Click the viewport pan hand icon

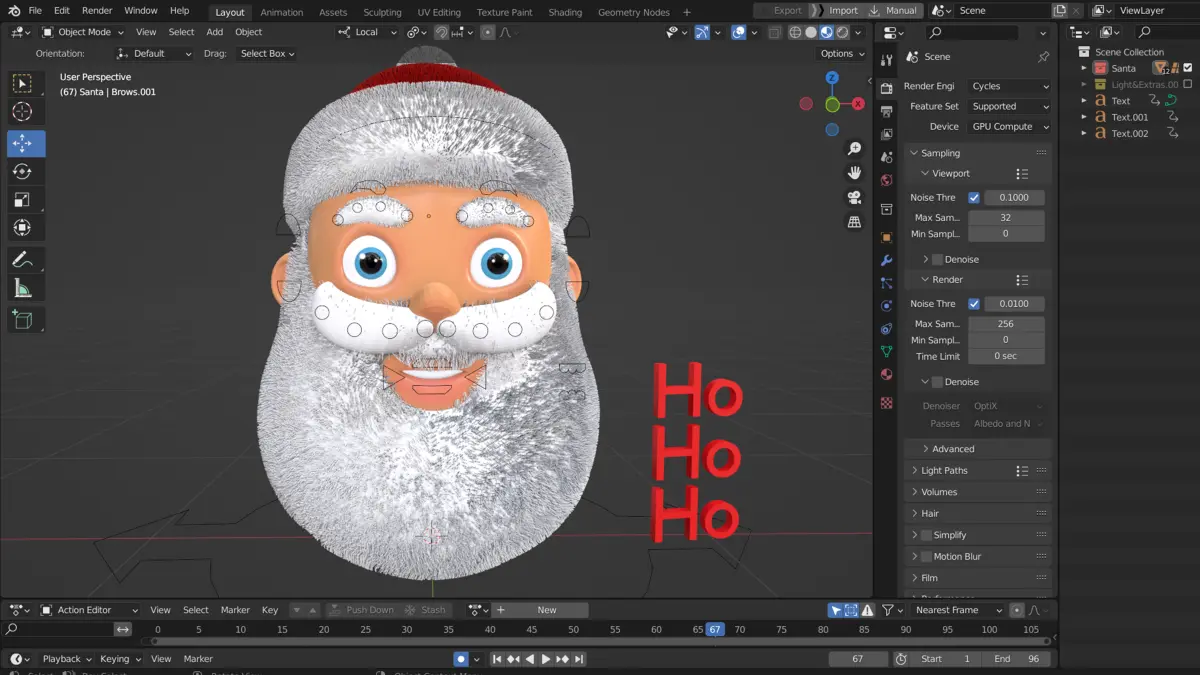(854, 173)
